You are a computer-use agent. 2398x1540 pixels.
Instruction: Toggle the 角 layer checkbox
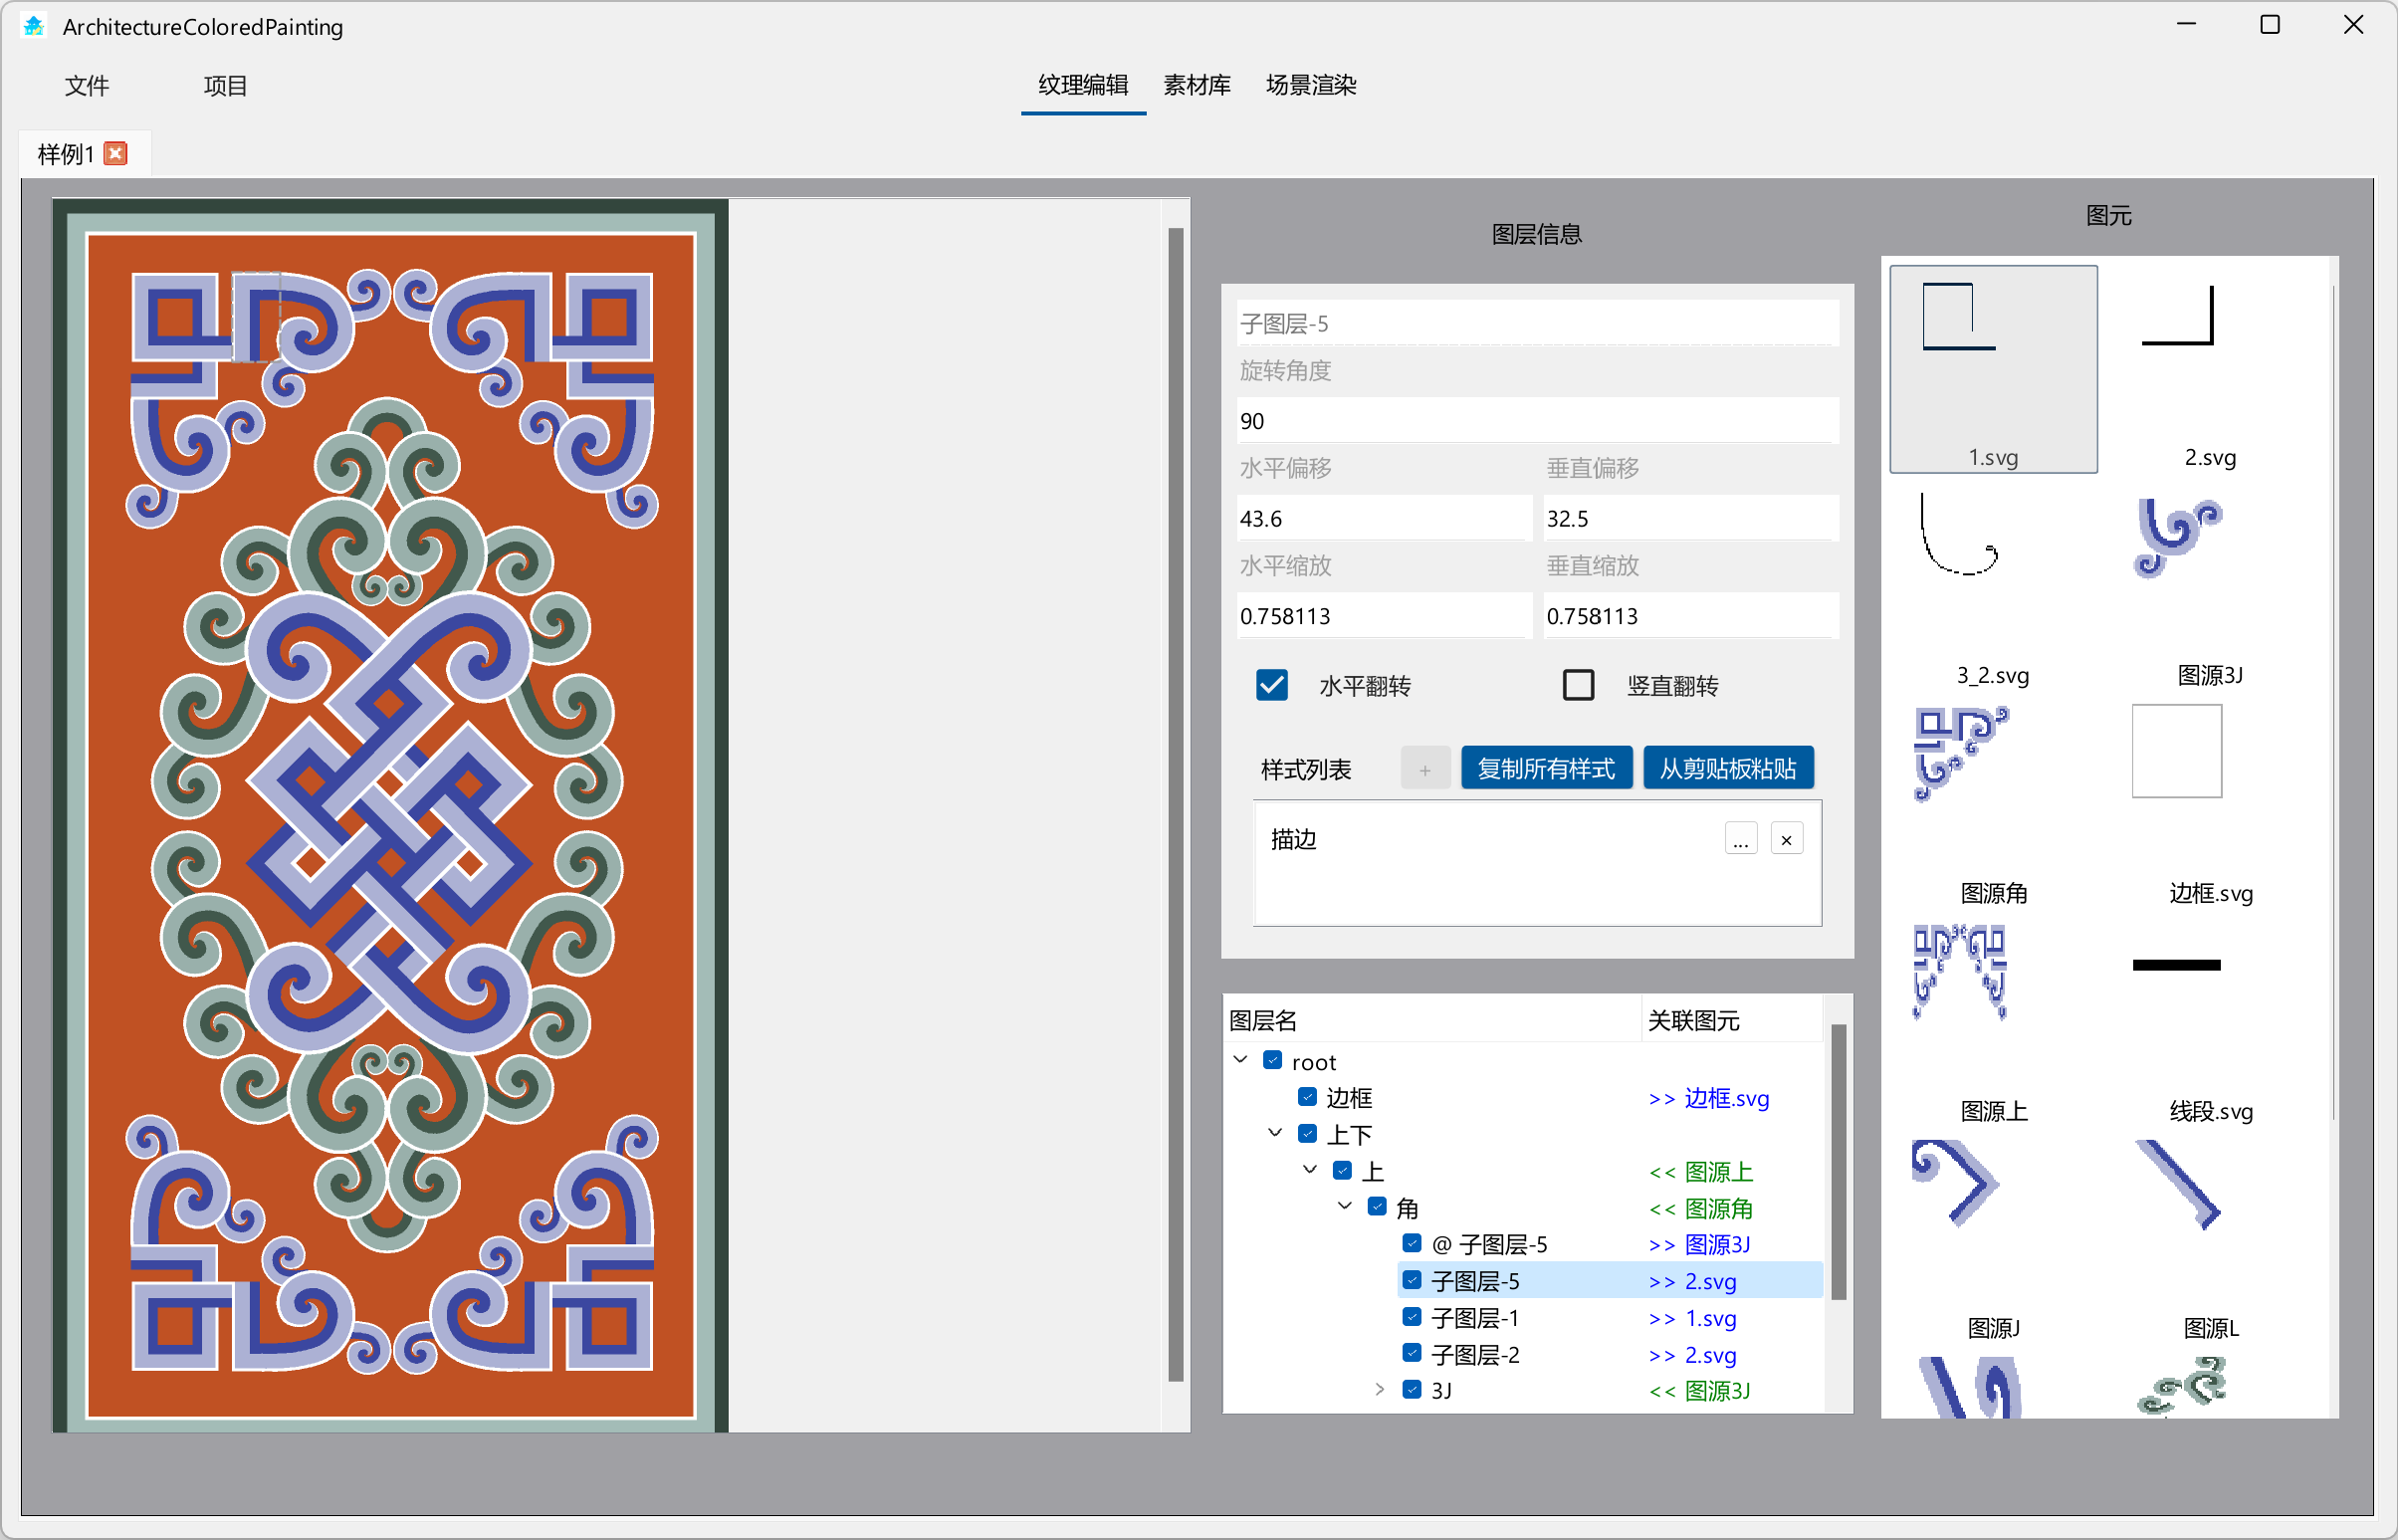[x=1377, y=1206]
